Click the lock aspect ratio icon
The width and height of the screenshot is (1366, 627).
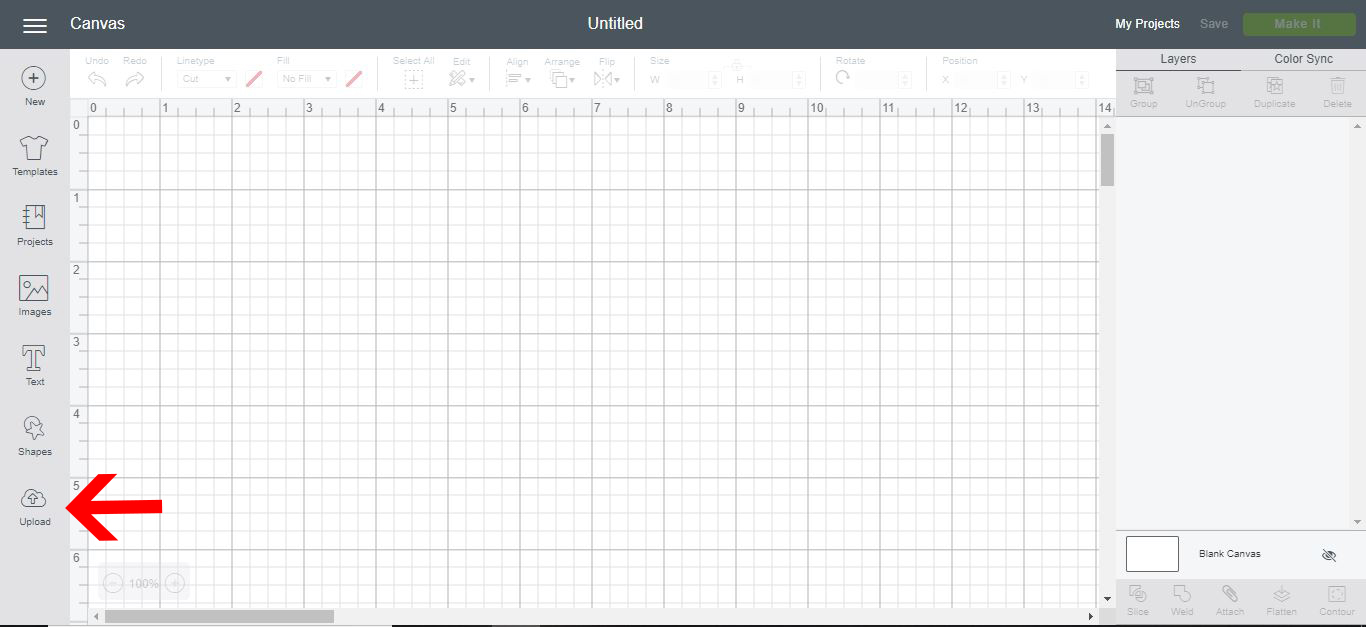point(737,63)
